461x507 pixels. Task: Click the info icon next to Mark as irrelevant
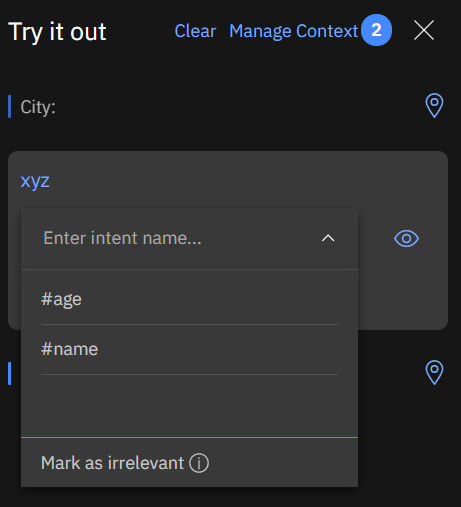click(x=199, y=463)
